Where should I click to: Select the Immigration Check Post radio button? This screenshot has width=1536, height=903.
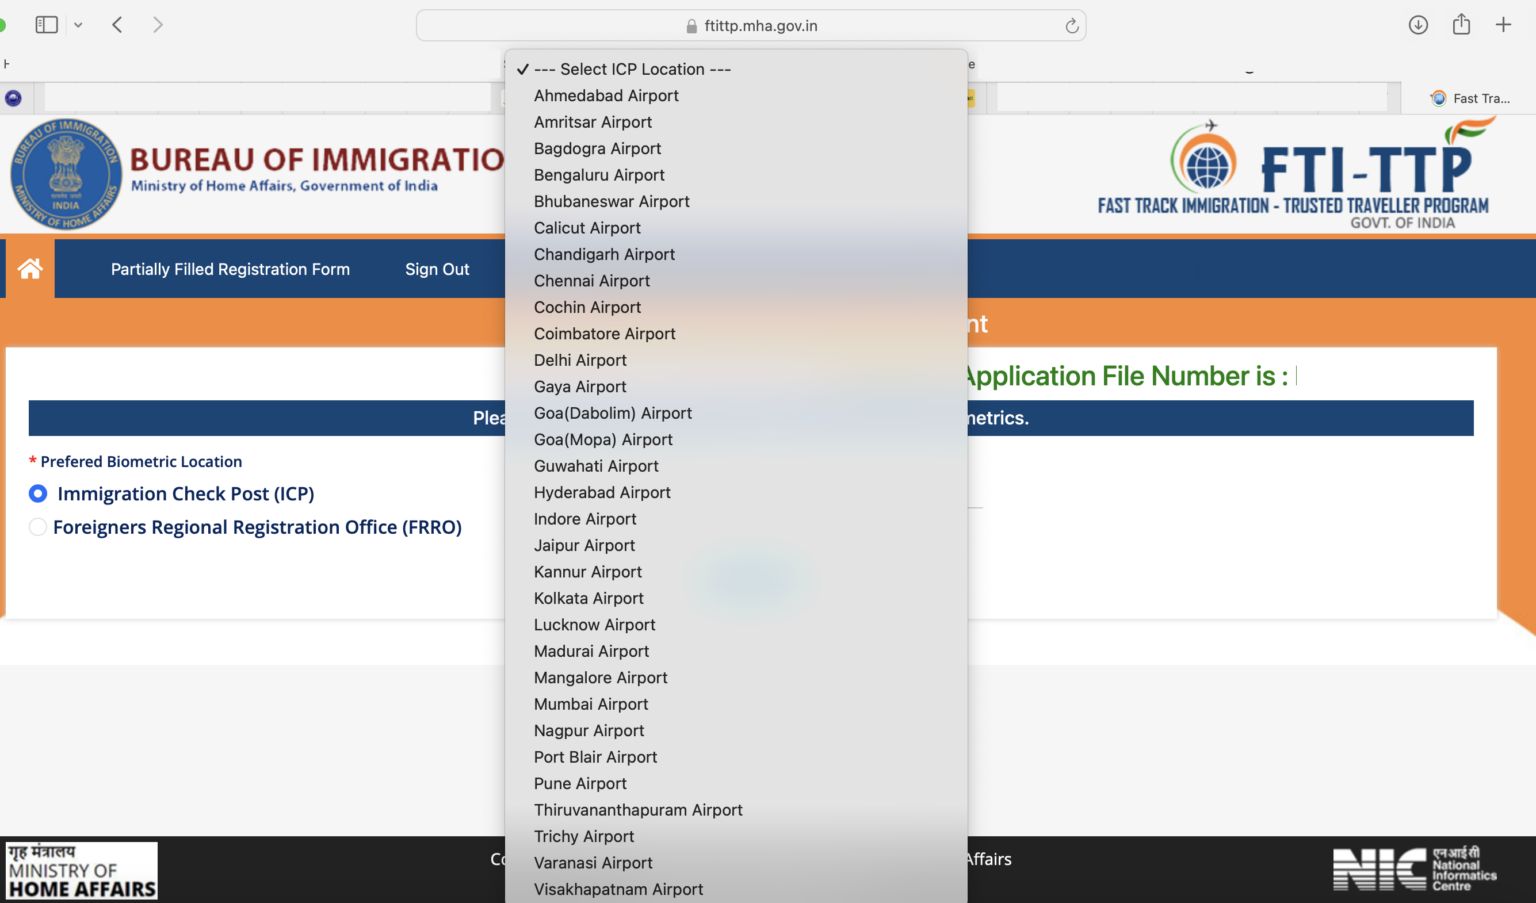coord(37,493)
